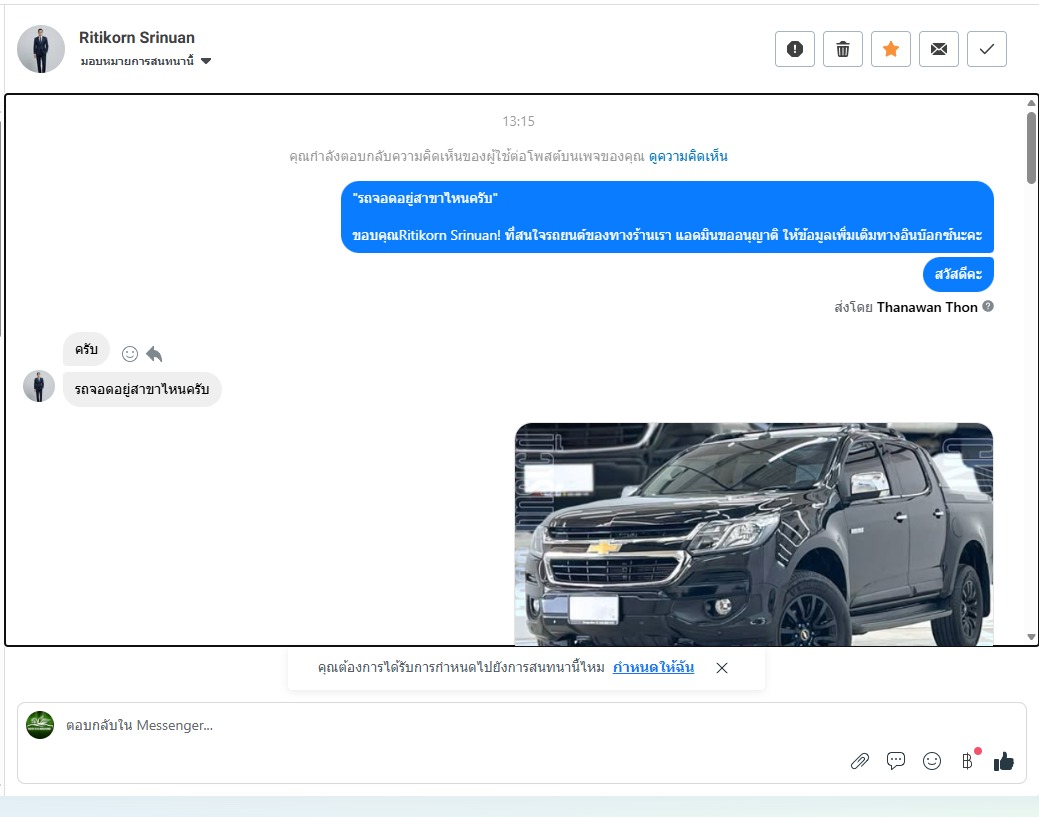The width and height of the screenshot is (1039, 817).
Task: Click the scrollbar down arrow
Action: 1031,637
